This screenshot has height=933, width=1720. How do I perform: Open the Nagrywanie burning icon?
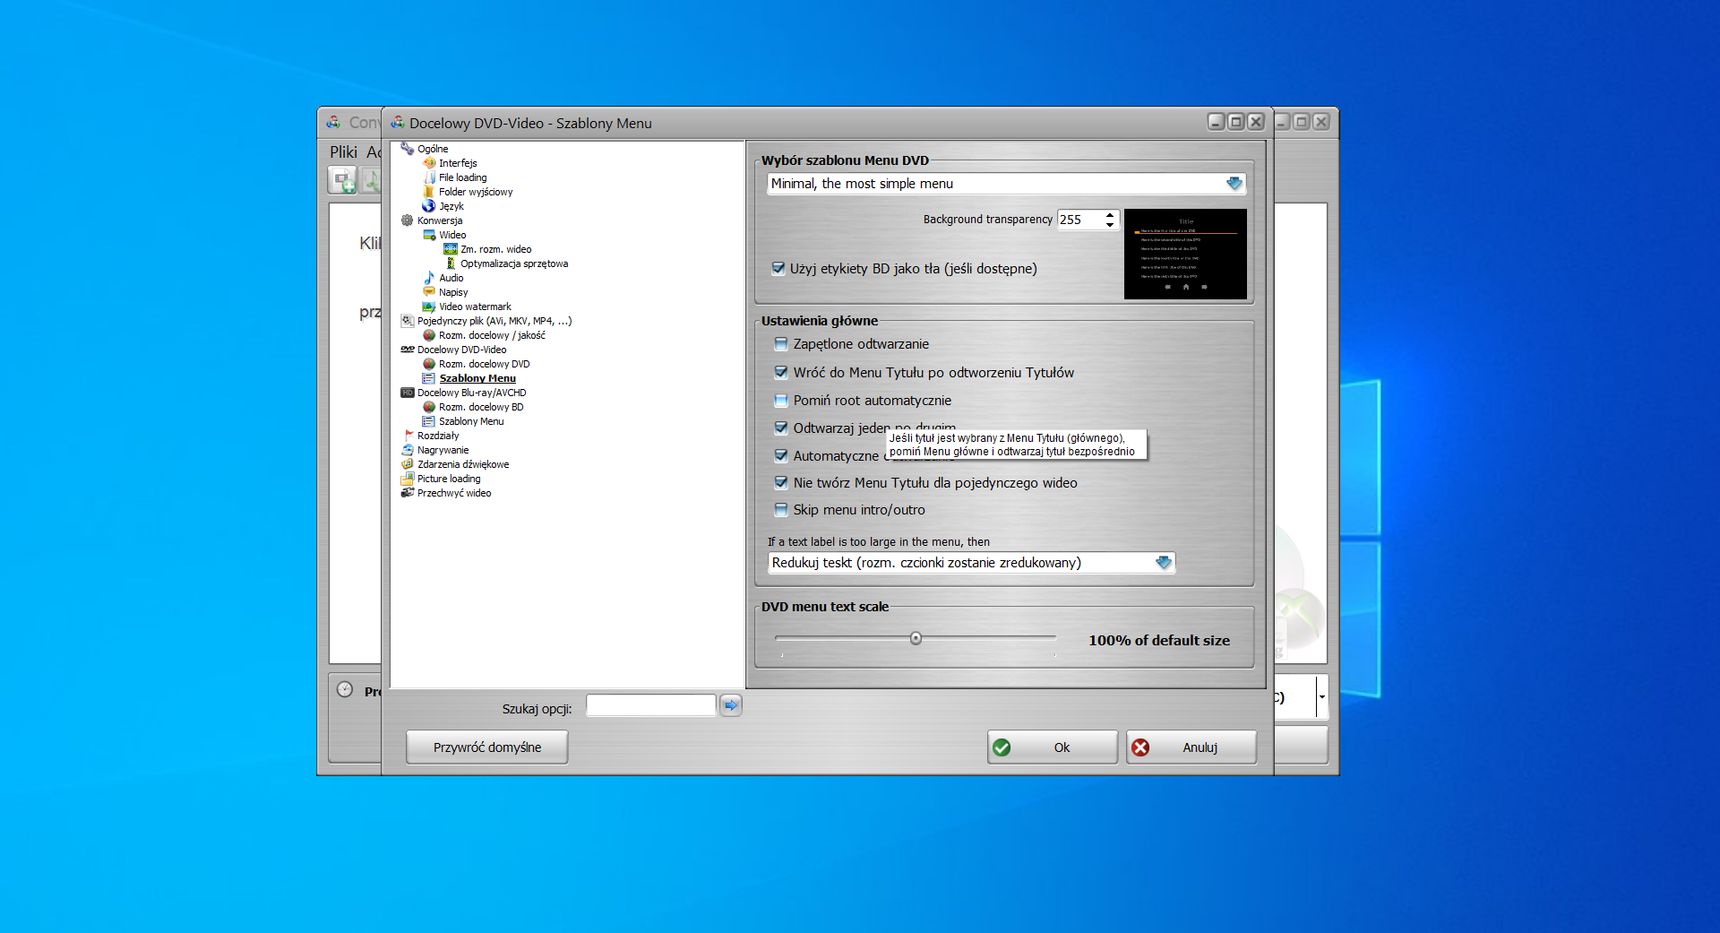pyautogui.click(x=407, y=450)
